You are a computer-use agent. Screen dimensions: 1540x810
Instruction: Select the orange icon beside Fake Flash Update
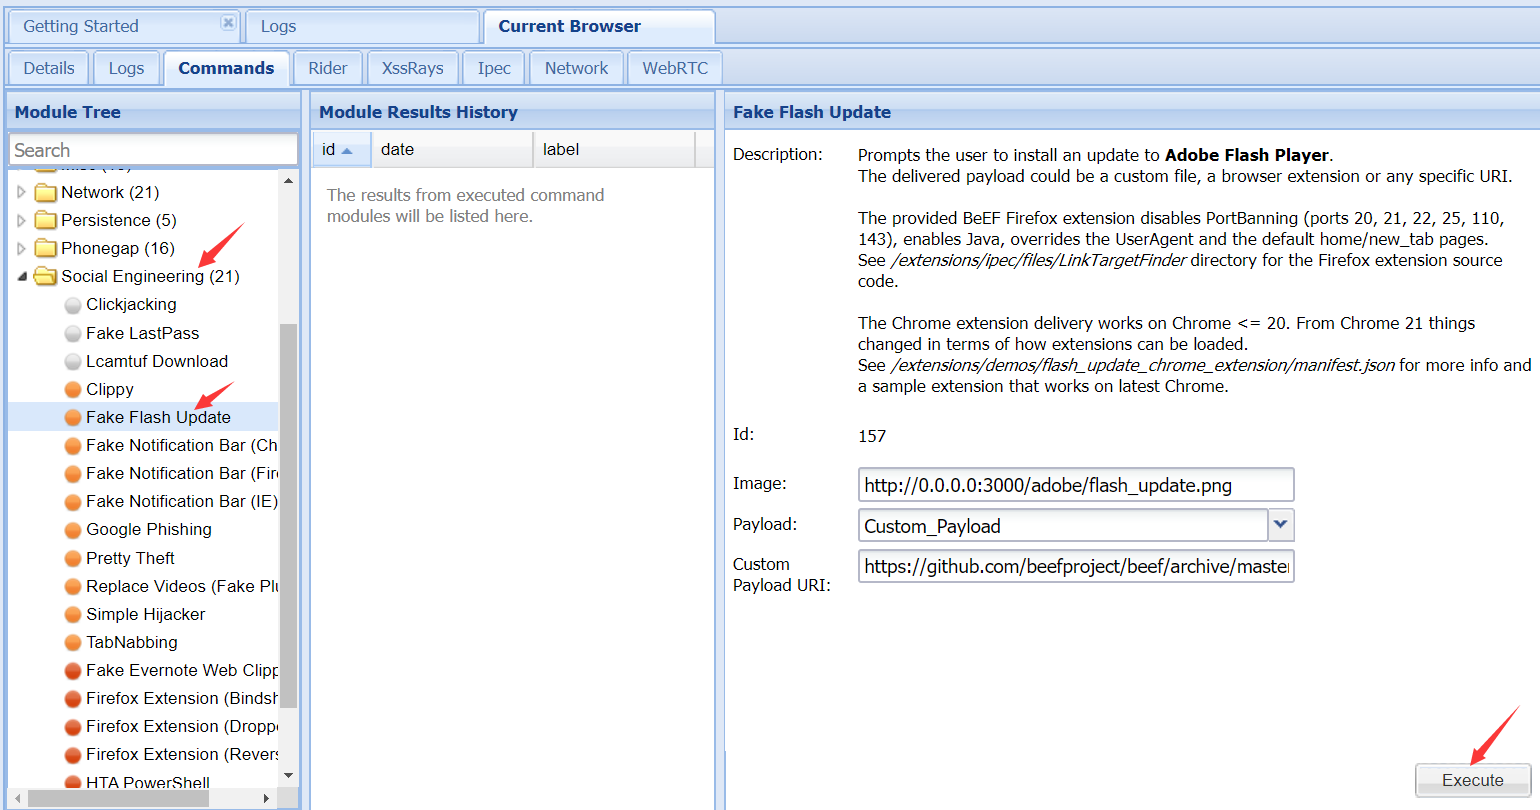[73, 417]
